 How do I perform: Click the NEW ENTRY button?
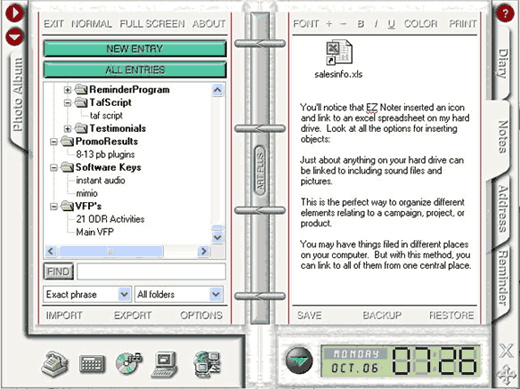point(135,49)
